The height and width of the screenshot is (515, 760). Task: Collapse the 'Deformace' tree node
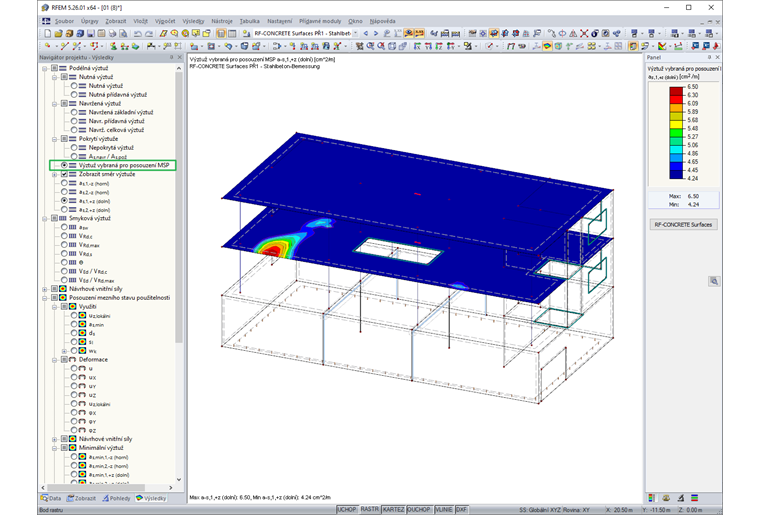54,359
